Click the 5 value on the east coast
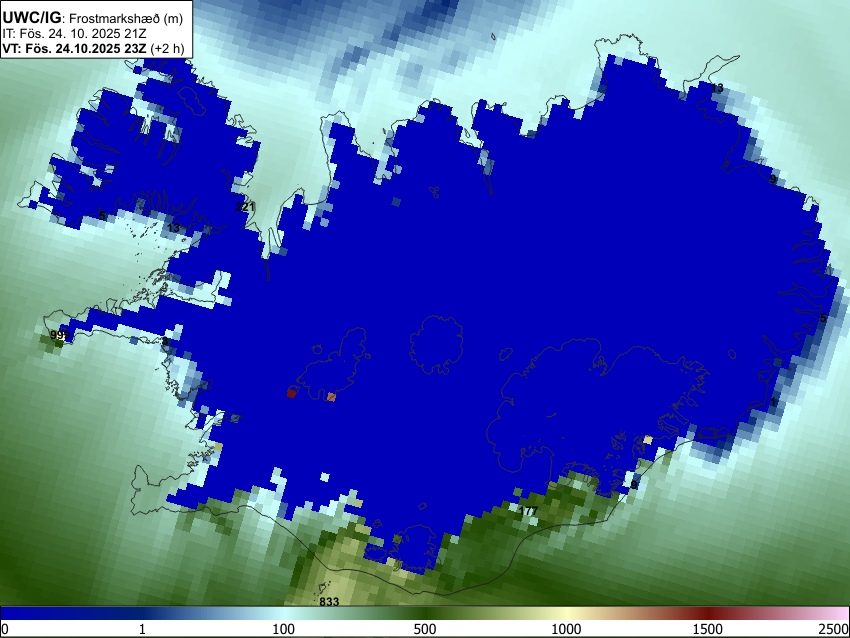The image size is (850, 638). coord(823,318)
